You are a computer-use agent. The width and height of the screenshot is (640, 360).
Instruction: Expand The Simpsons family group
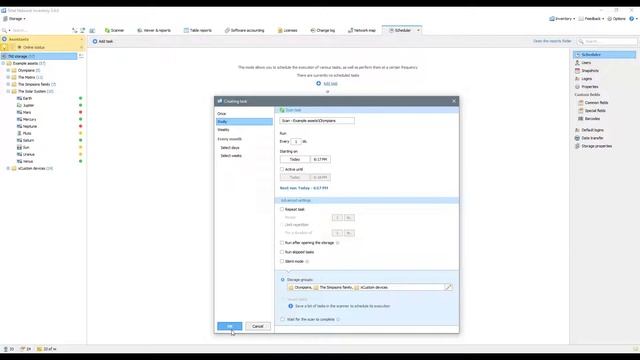8,84
